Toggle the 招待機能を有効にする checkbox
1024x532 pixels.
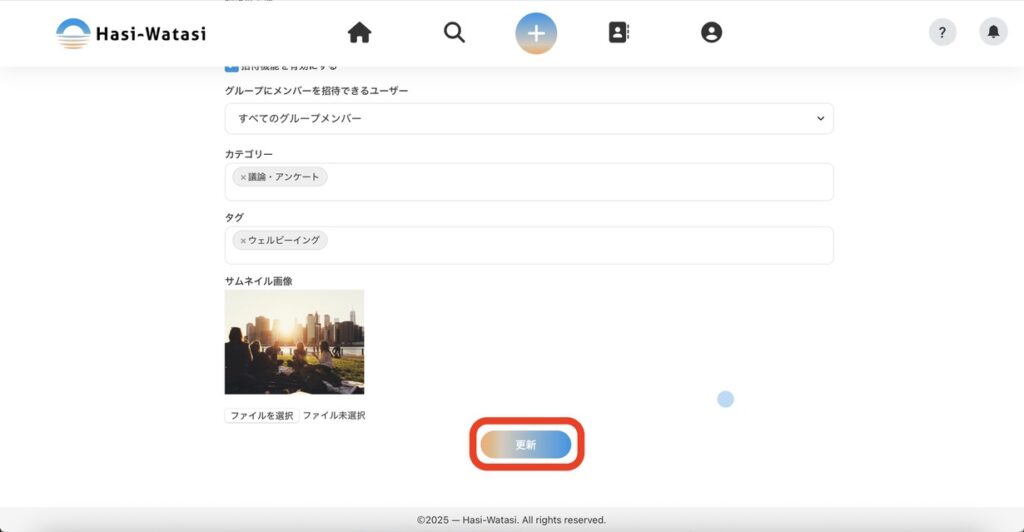click(x=231, y=67)
